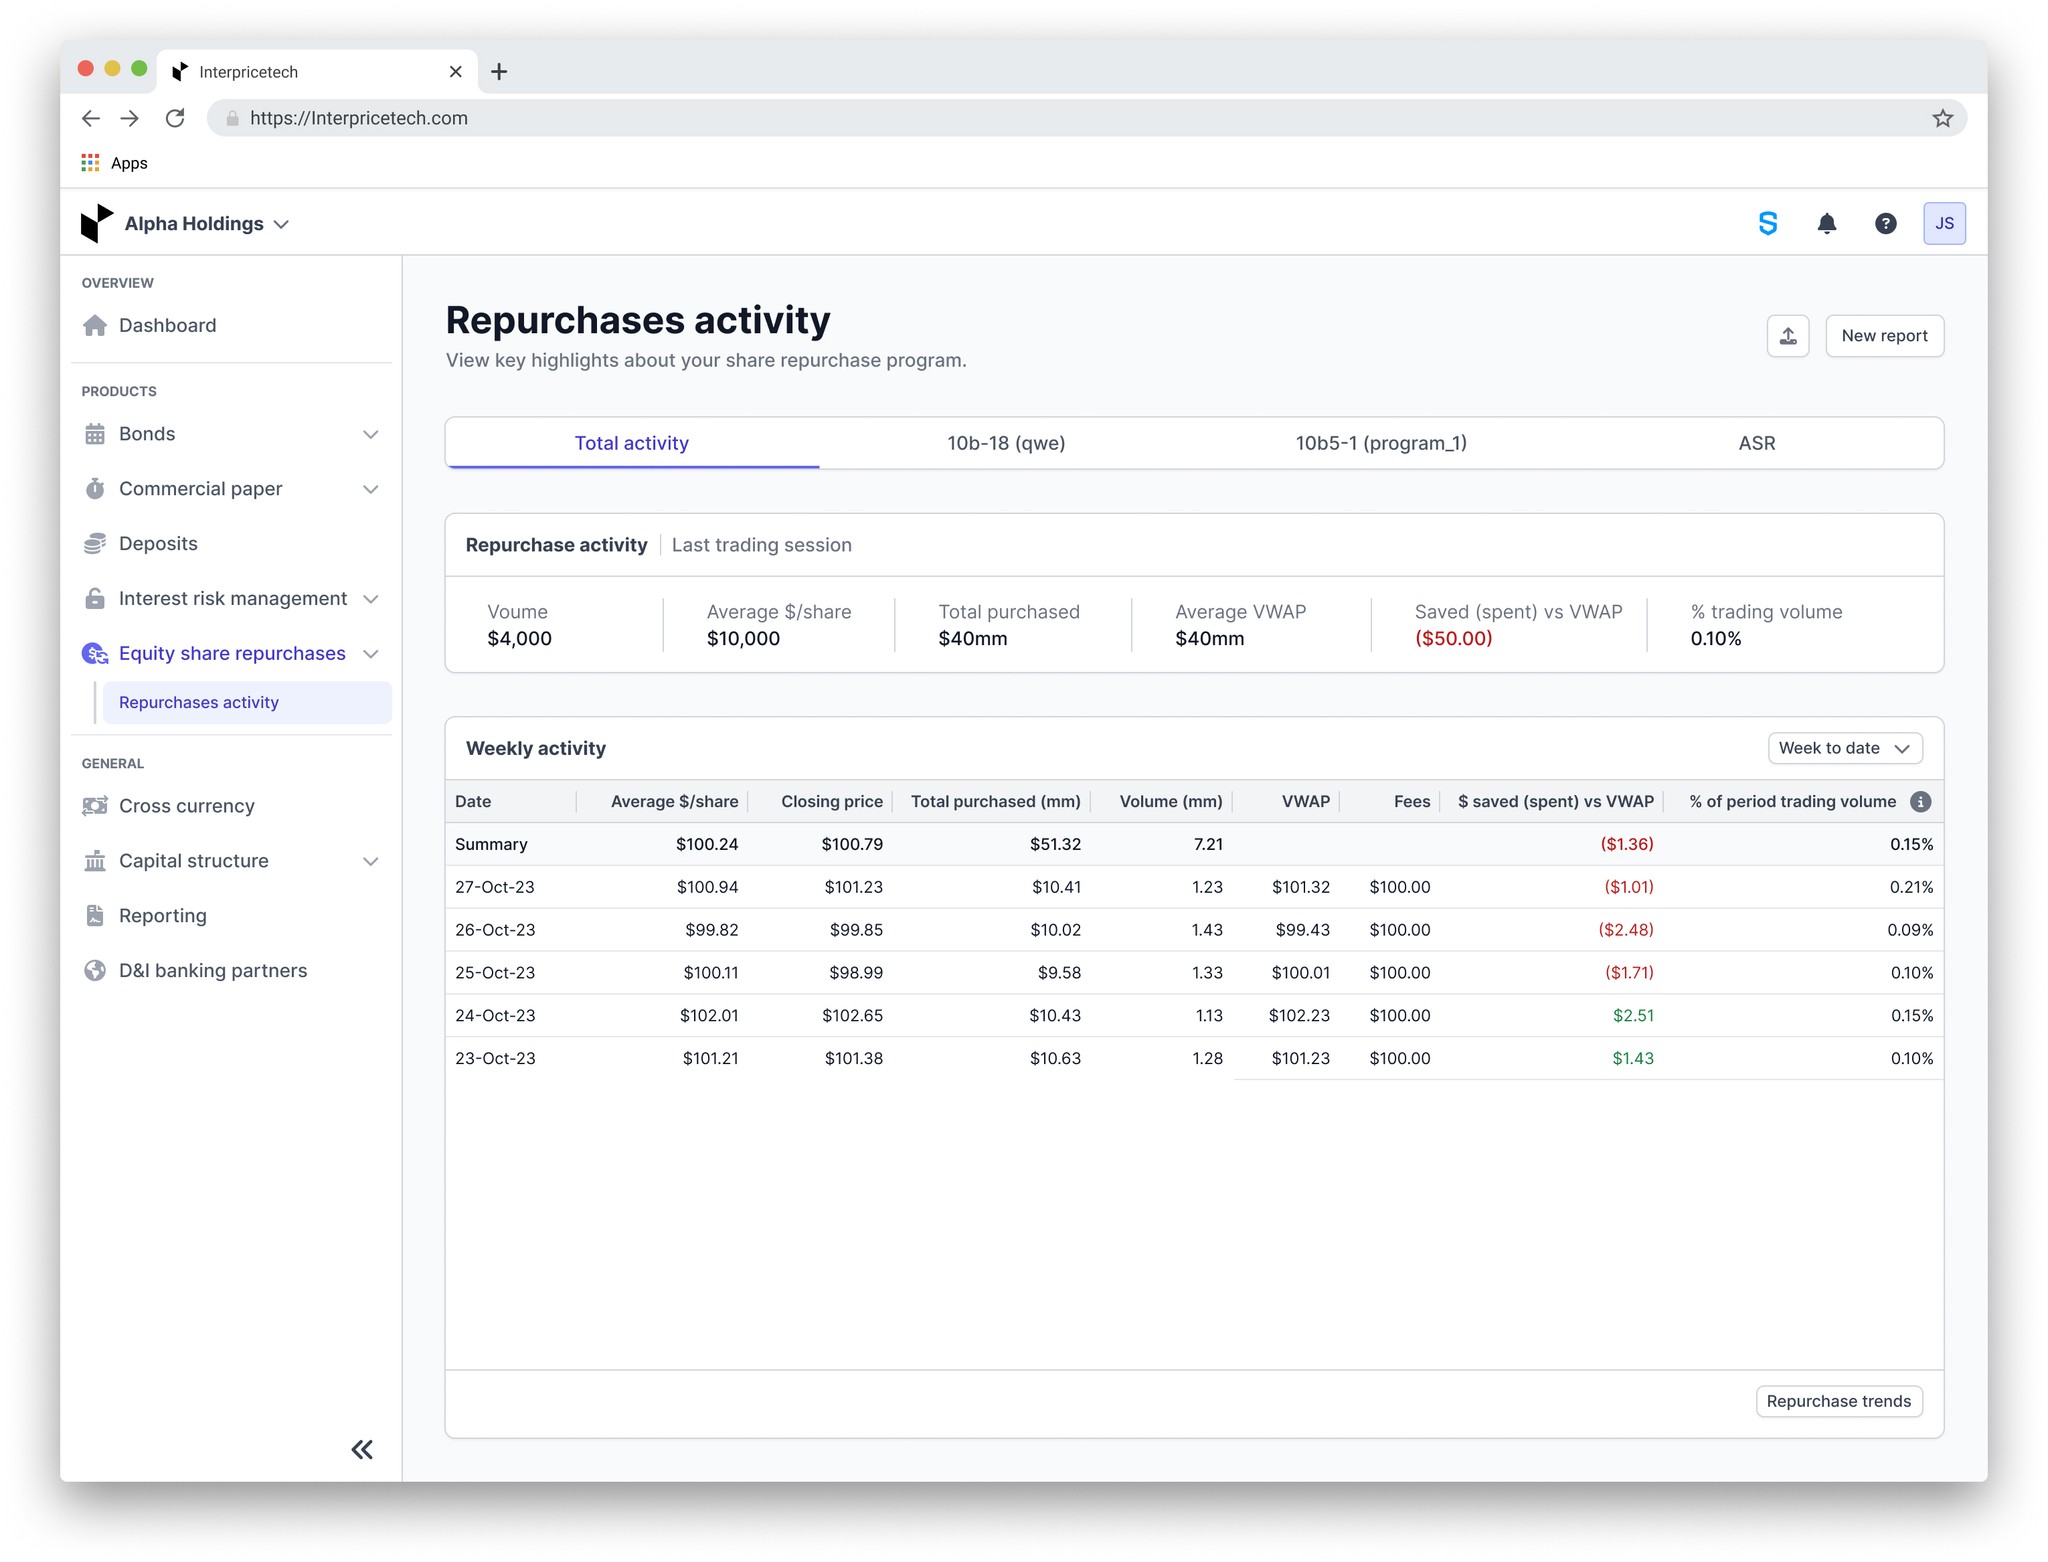The image size is (2048, 1562).
Task: Reload the page with refresh icon
Action: pyautogui.click(x=175, y=118)
